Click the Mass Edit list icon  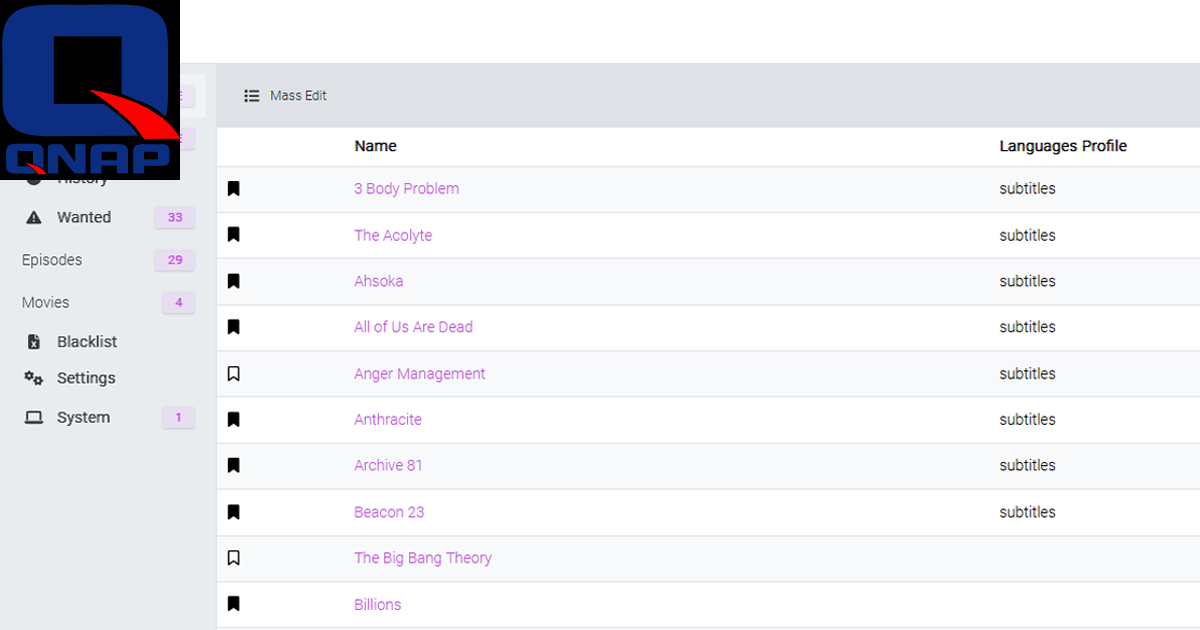[252, 96]
